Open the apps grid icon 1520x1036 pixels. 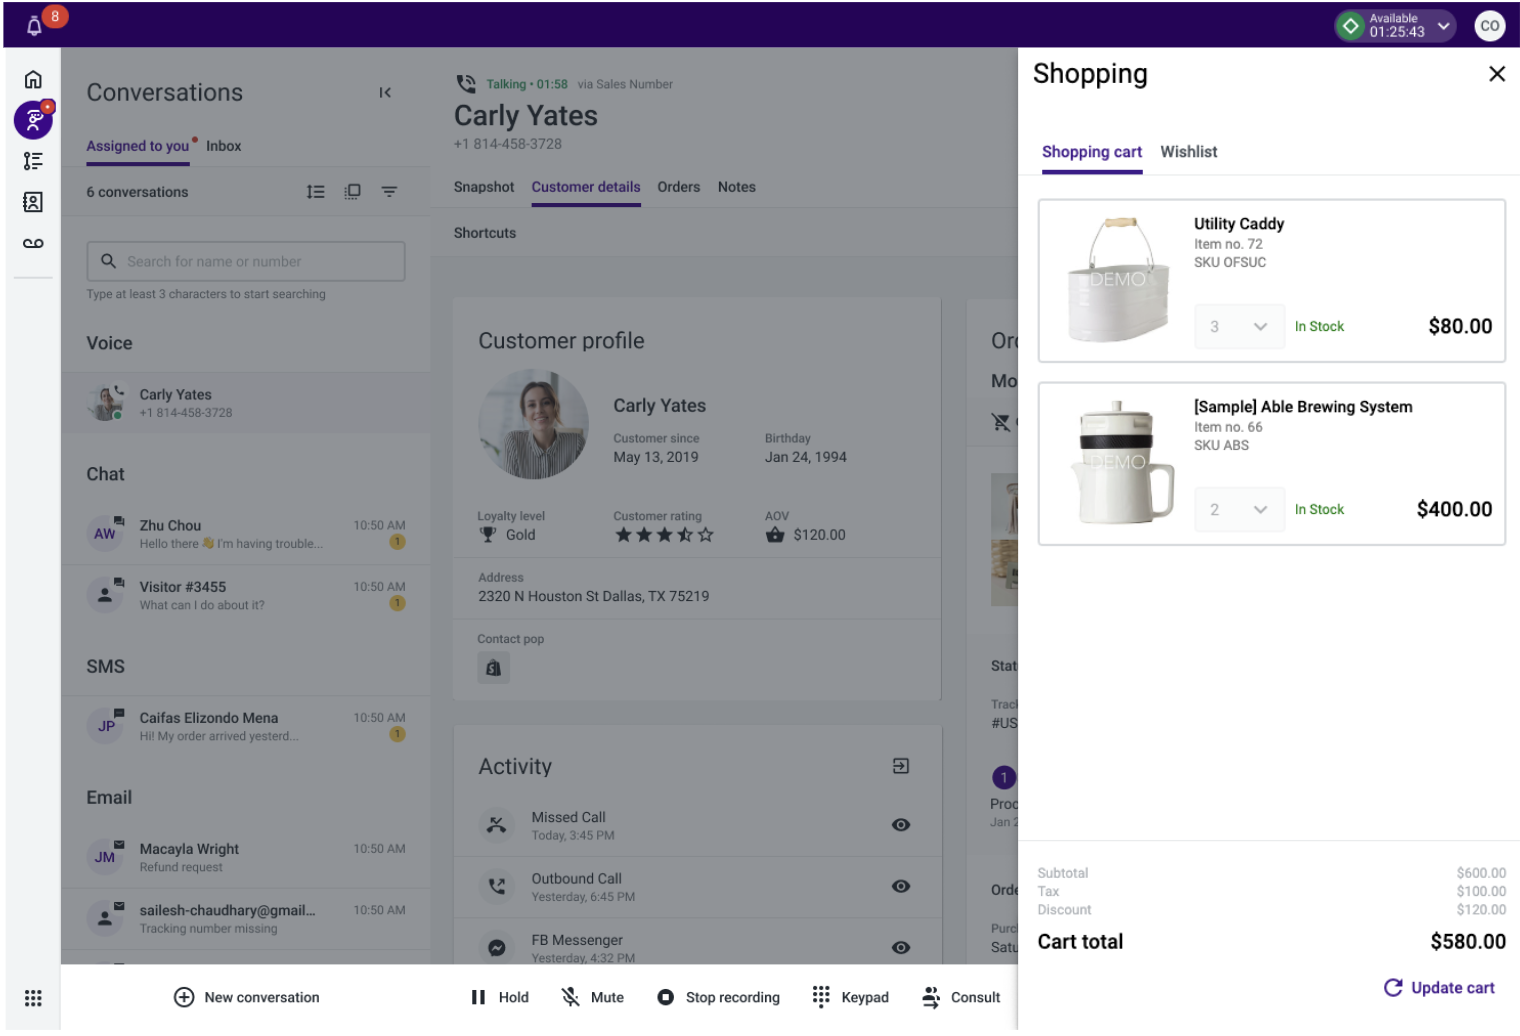point(33,998)
